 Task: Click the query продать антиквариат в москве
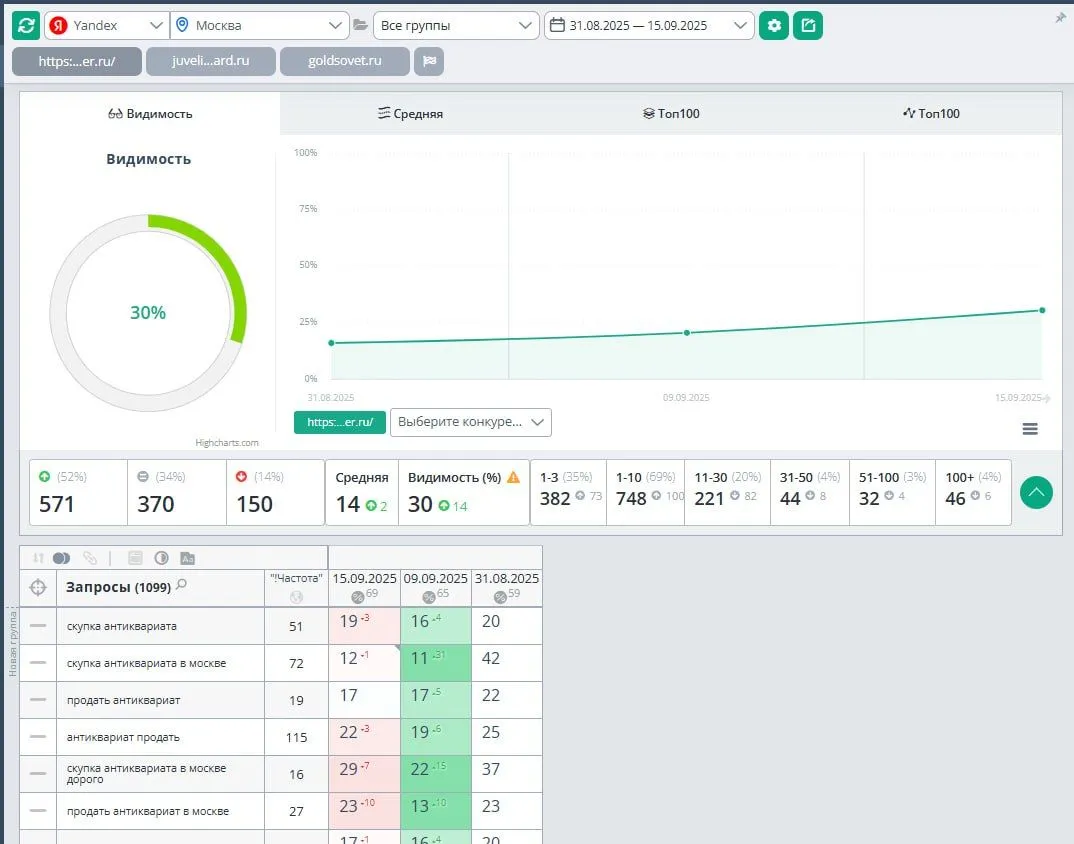point(148,811)
